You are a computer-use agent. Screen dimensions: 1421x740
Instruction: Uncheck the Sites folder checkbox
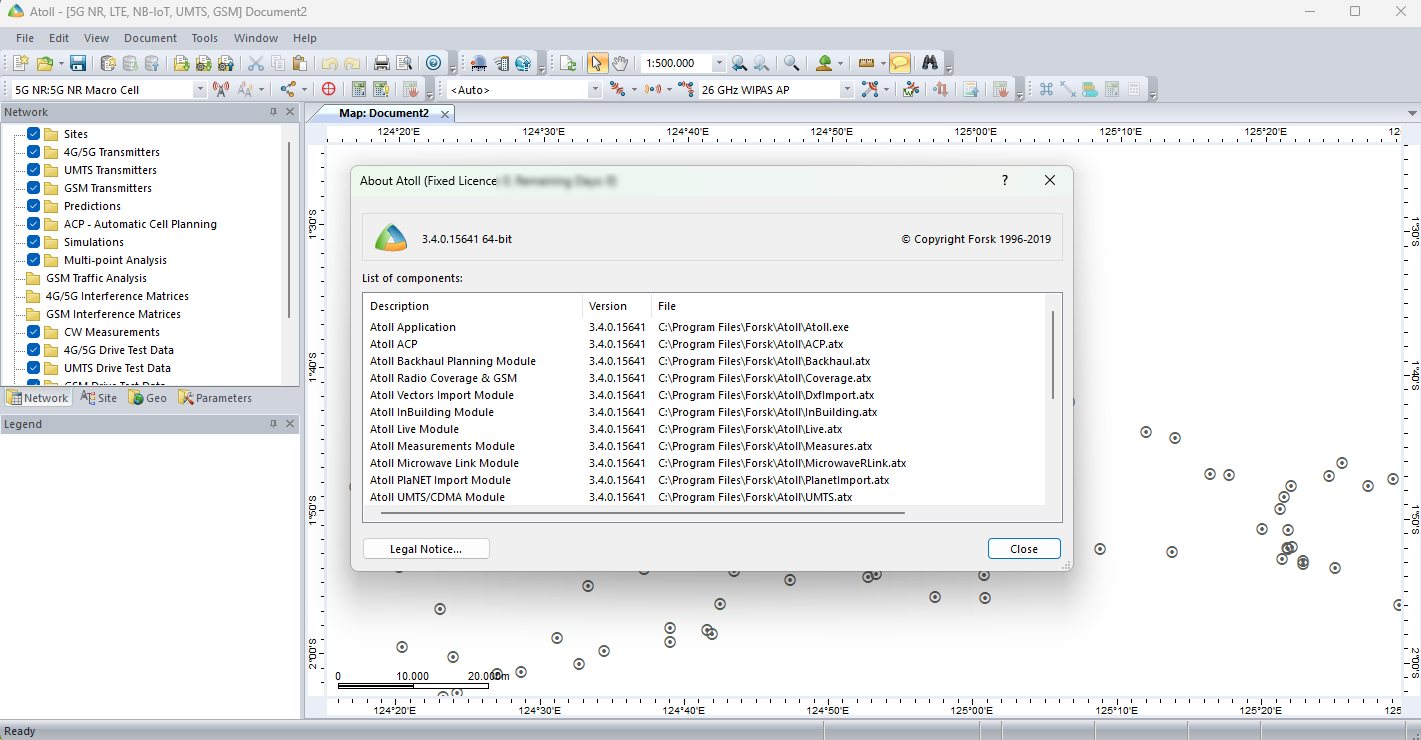coord(34,134)
